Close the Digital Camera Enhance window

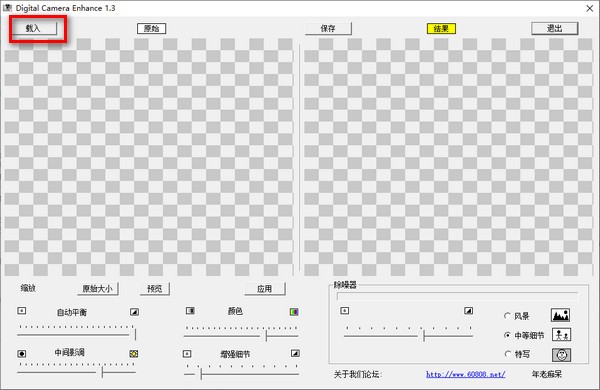(590, 8)
